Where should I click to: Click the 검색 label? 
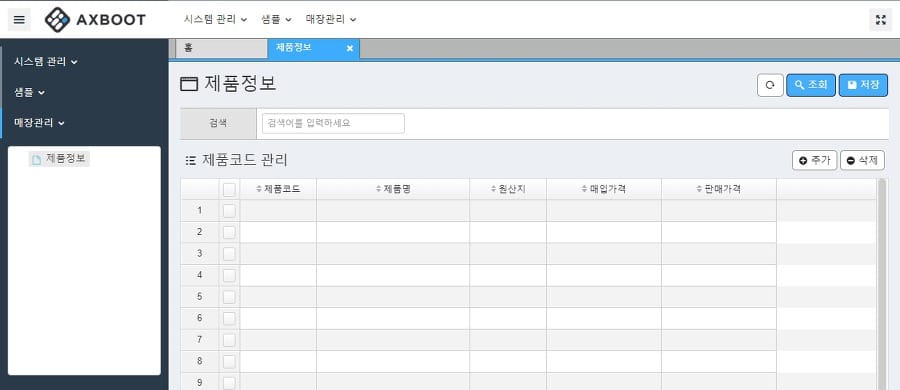point(218,123)
